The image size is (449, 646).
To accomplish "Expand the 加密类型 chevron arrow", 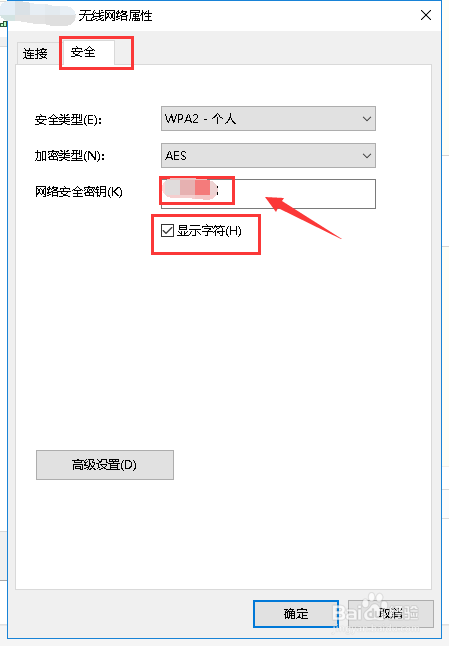I will click(x=367, y=156).
